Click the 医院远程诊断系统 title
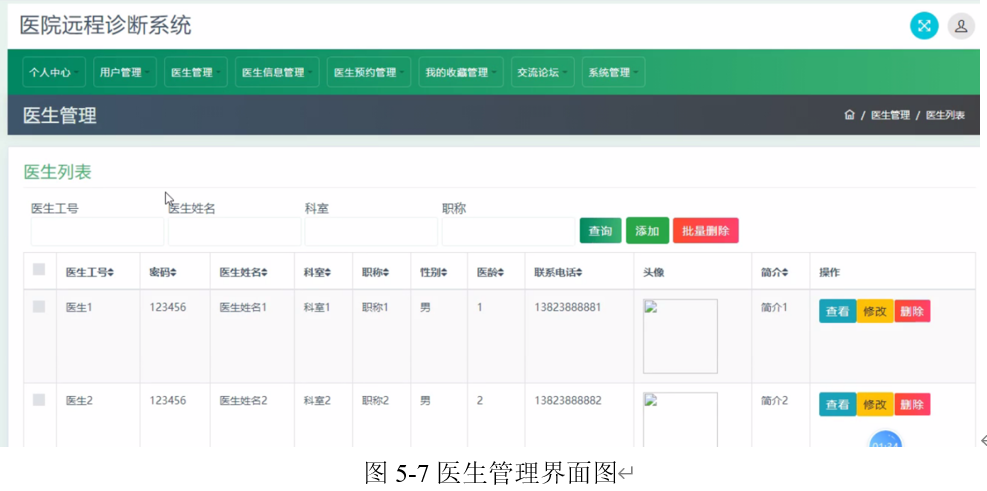 [105, 25]
